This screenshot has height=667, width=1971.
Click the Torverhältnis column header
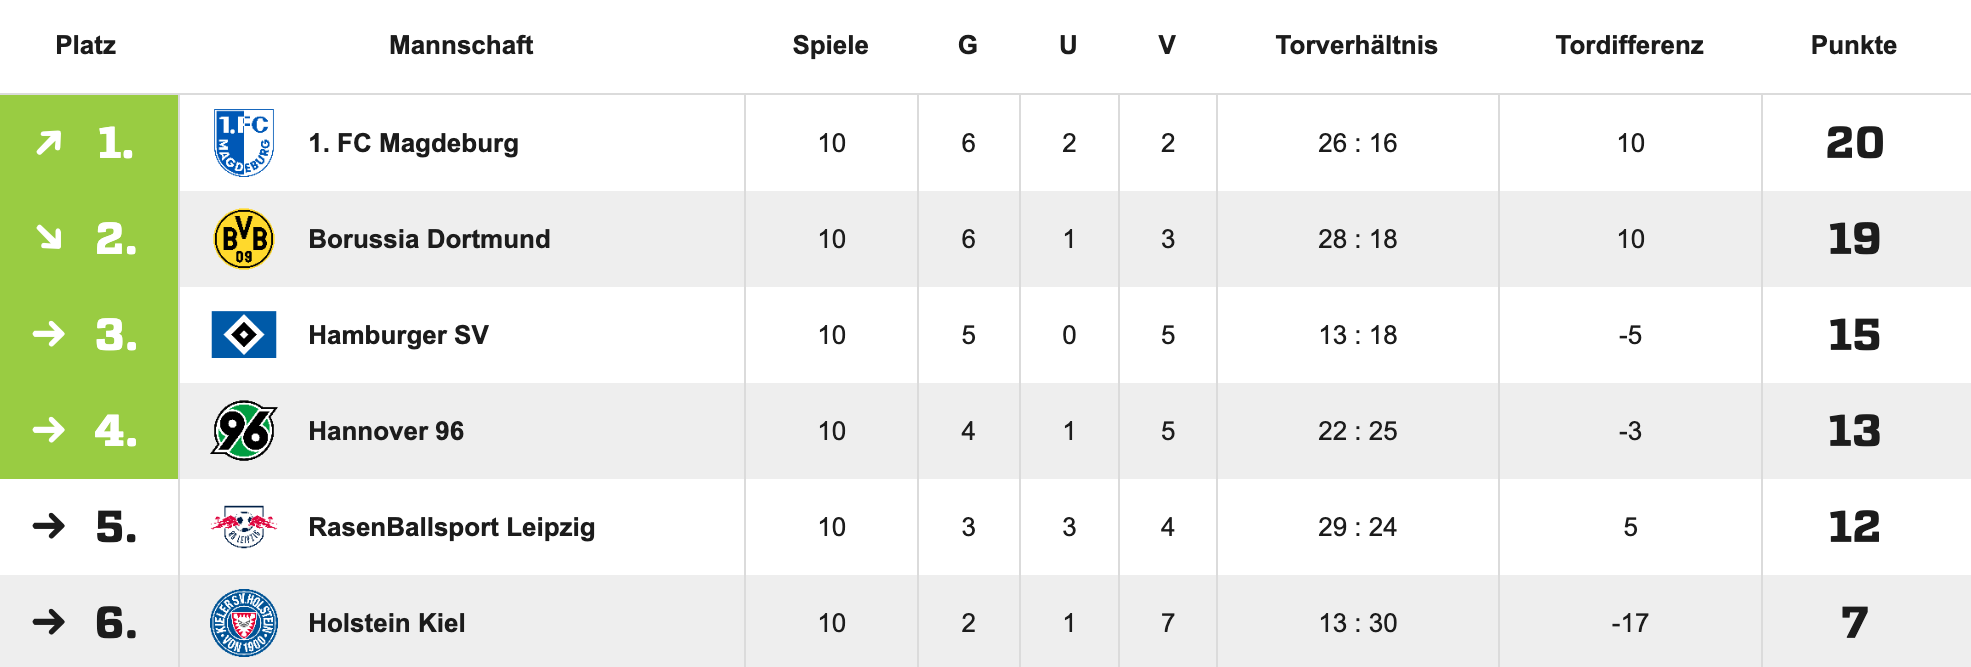[1356, 45]
